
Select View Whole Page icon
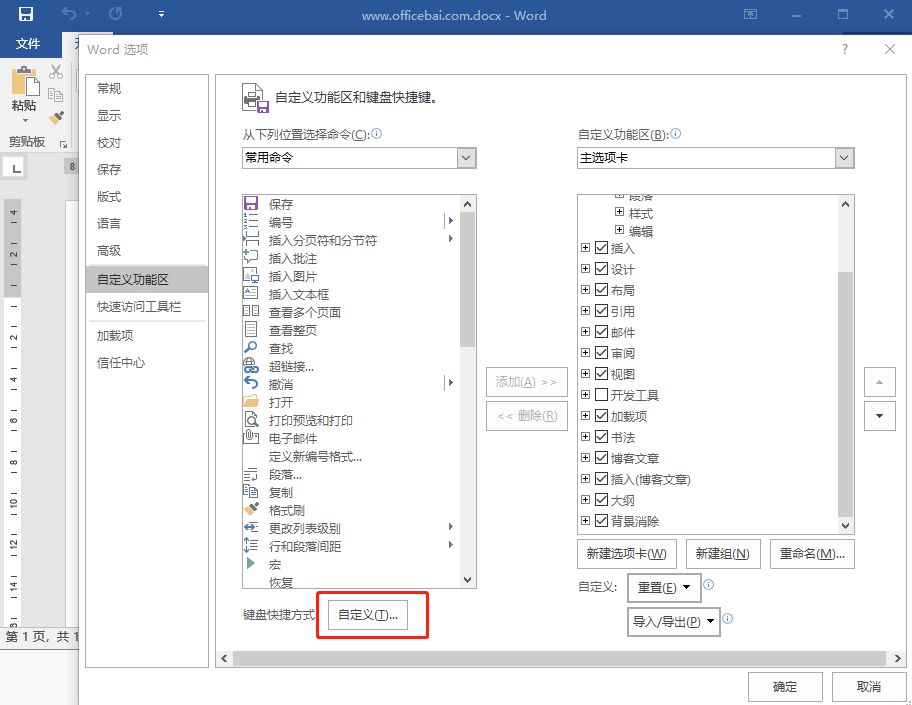tap(251, 330)
